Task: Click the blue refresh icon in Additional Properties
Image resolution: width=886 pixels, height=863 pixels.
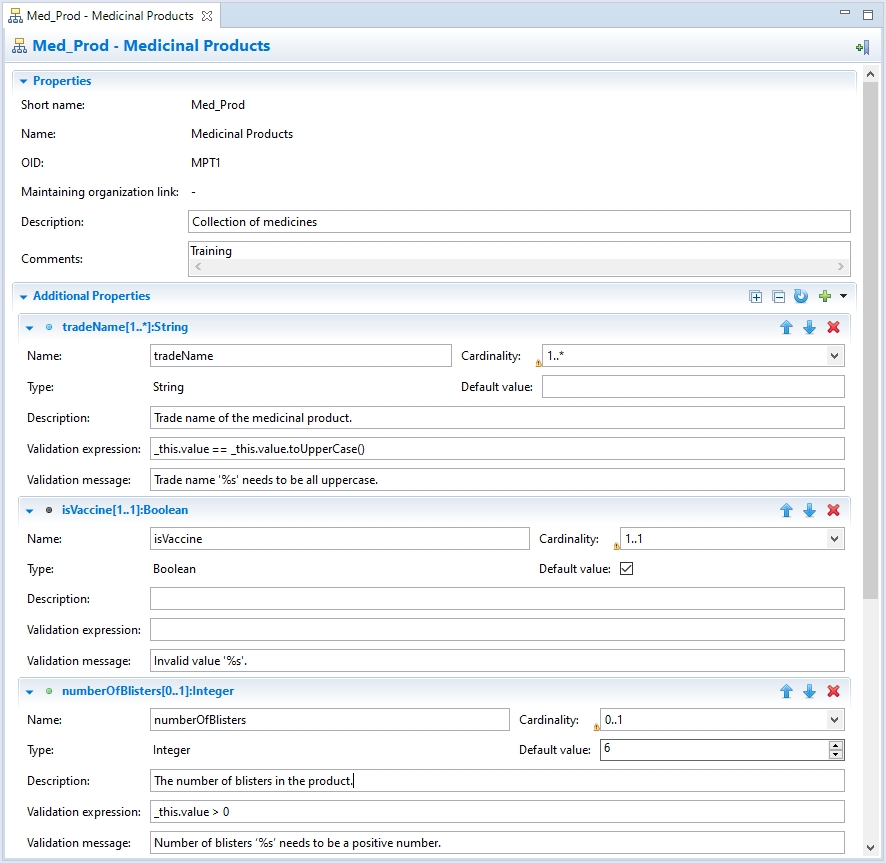Action: [800, 297]
